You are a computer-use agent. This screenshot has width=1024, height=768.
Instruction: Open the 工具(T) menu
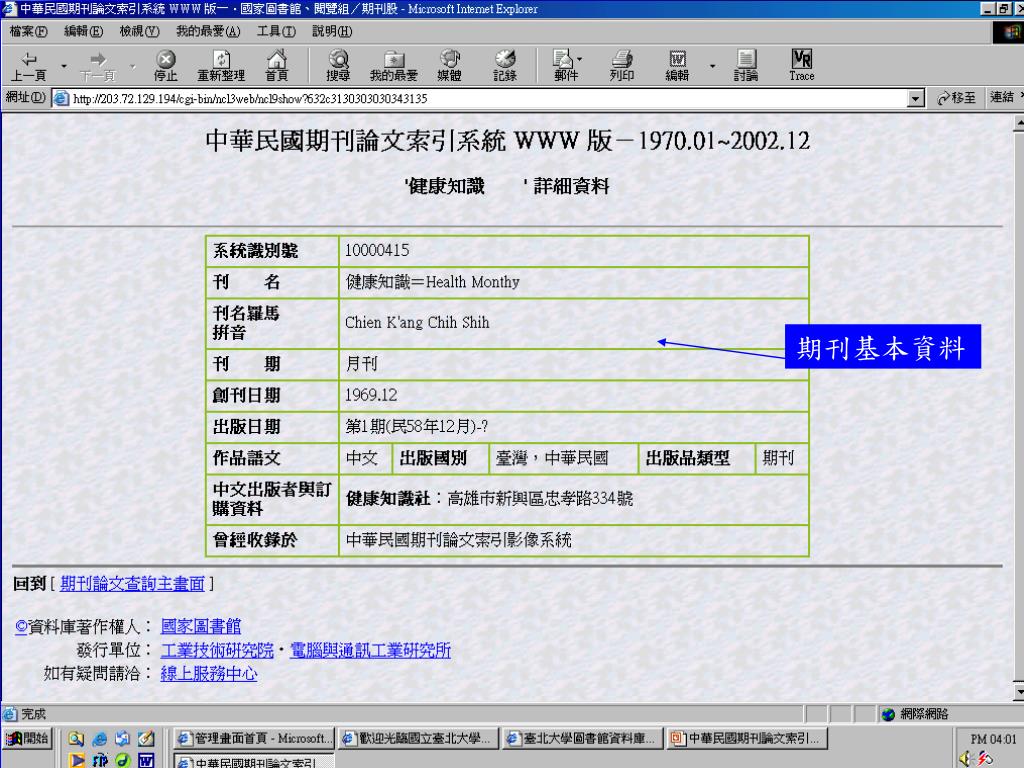[276, 31]
